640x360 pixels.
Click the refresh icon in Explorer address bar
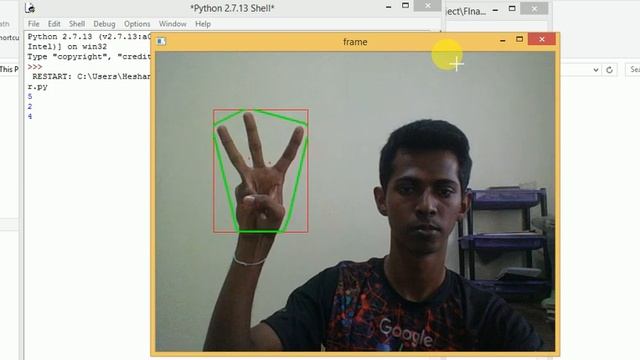(609, 70)
